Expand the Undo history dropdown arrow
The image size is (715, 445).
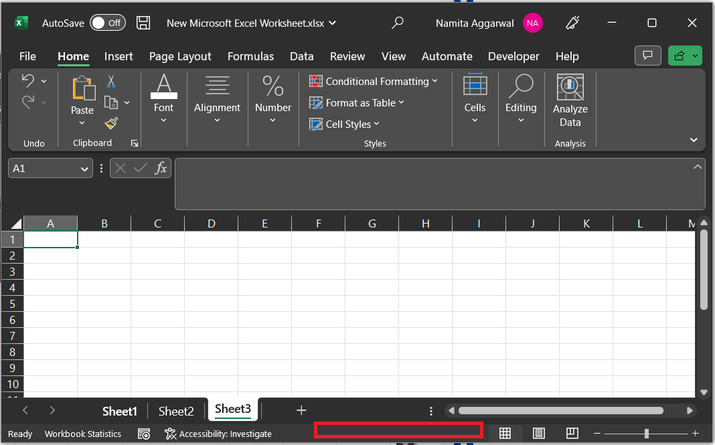(x=44, y=81)
